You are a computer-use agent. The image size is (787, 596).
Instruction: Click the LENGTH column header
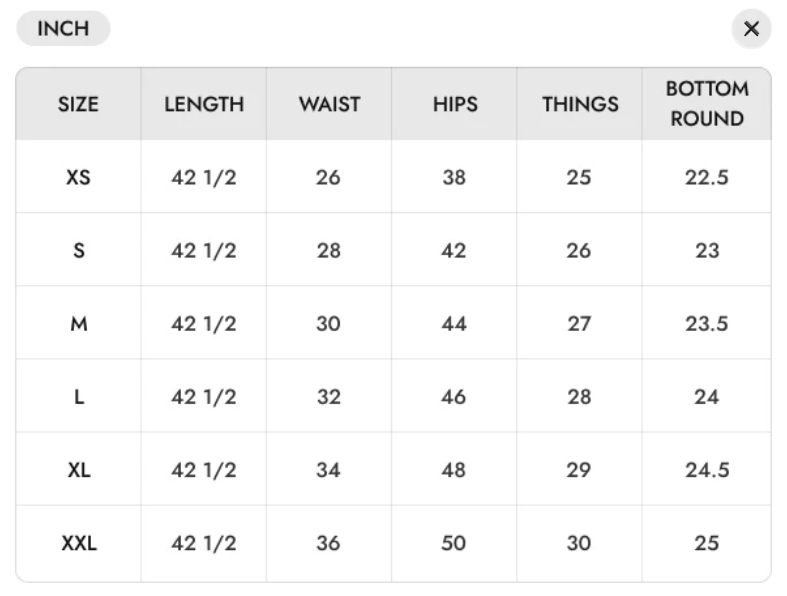point(204,104)
